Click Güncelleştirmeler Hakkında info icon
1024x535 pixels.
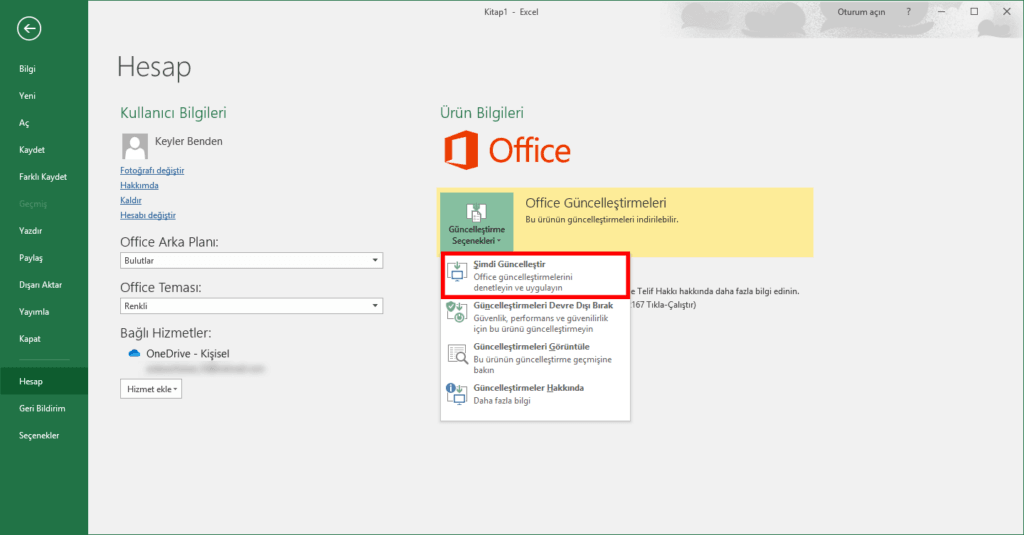pyautogui.click(x=456, y=394)
